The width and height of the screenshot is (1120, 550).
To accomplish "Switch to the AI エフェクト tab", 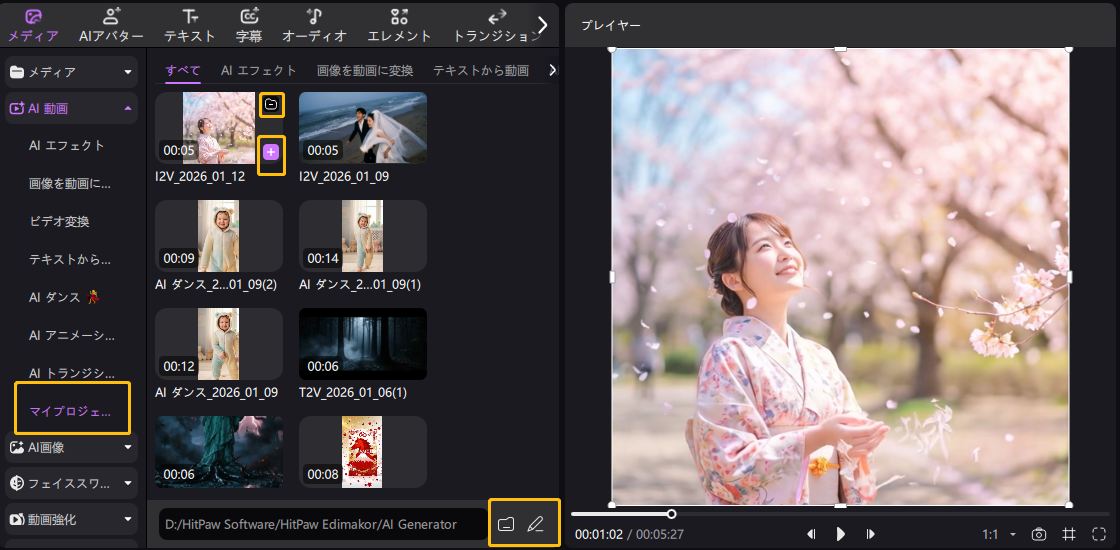I will pyautogui.click(x=259, y=70).
